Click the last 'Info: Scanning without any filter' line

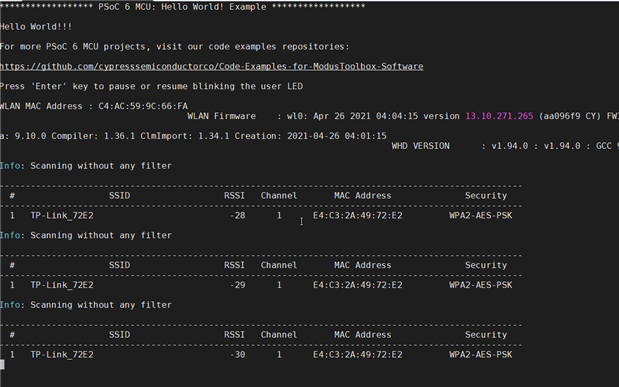coord(86,305)
